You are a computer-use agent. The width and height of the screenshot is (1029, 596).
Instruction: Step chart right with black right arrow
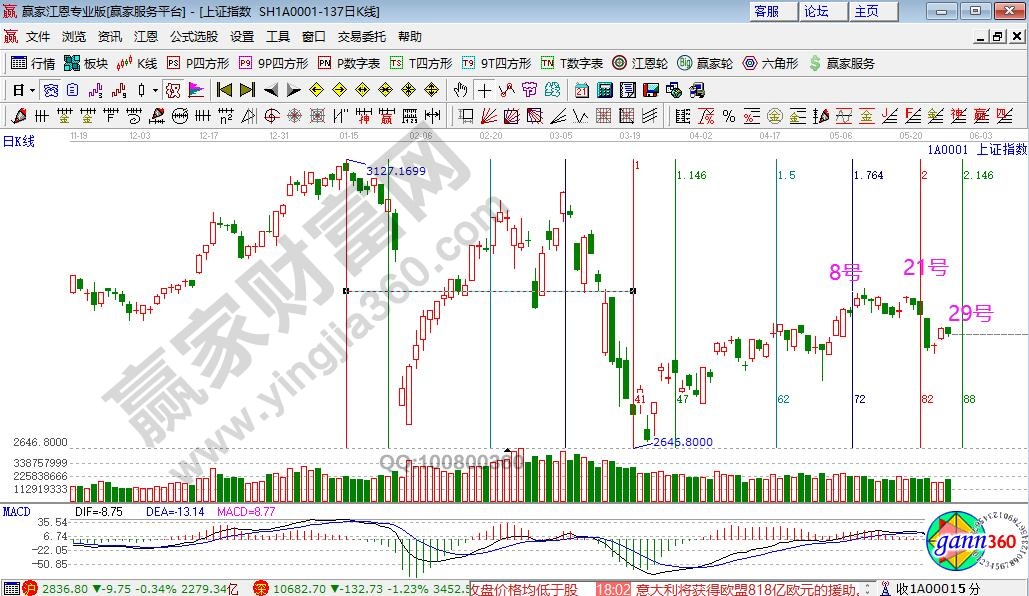[x=293, y=90]
